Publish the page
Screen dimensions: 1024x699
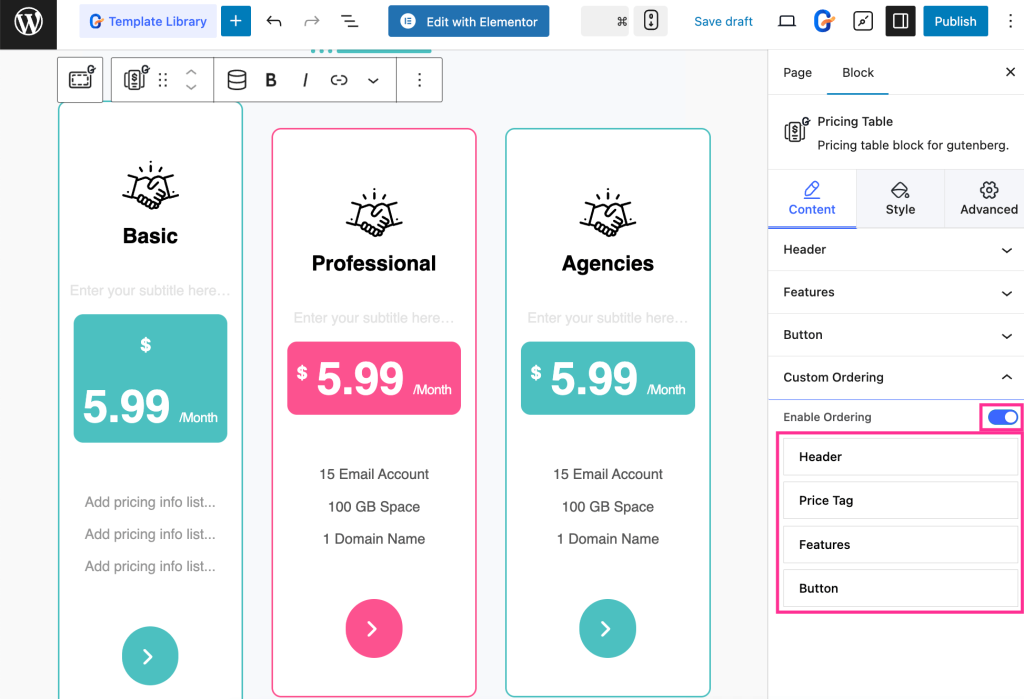pos(955,22)
